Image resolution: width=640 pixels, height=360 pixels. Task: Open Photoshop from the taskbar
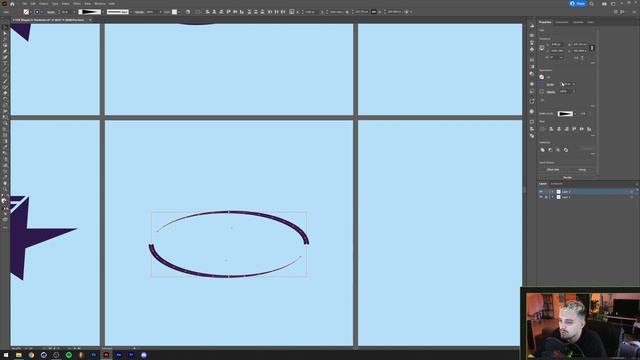(x=94, y=355)
